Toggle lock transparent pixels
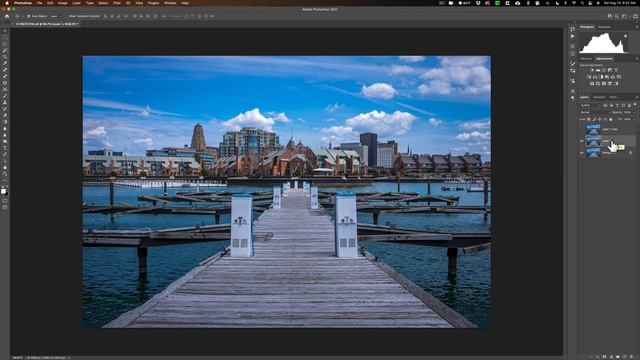Image resolution: width=640 pixels, height=360 pixels. click(589, 119)
